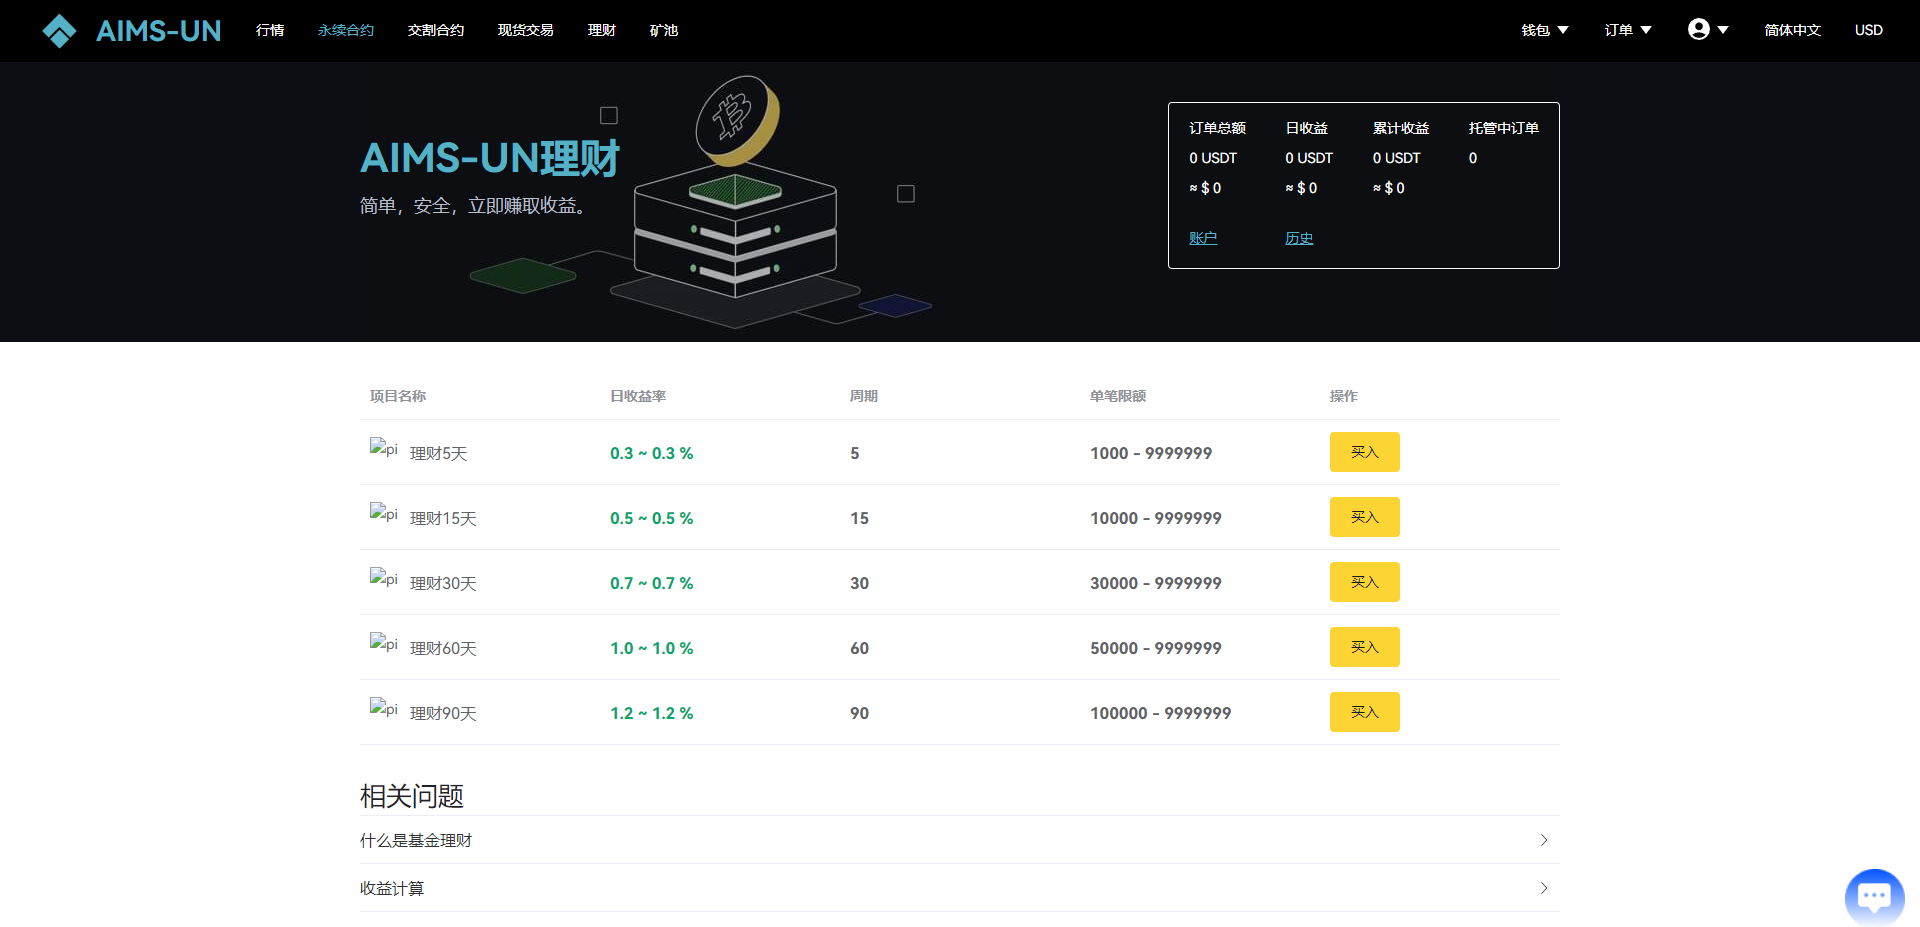Click the user account avatar icon
1920x927 pixels.
1698,30
